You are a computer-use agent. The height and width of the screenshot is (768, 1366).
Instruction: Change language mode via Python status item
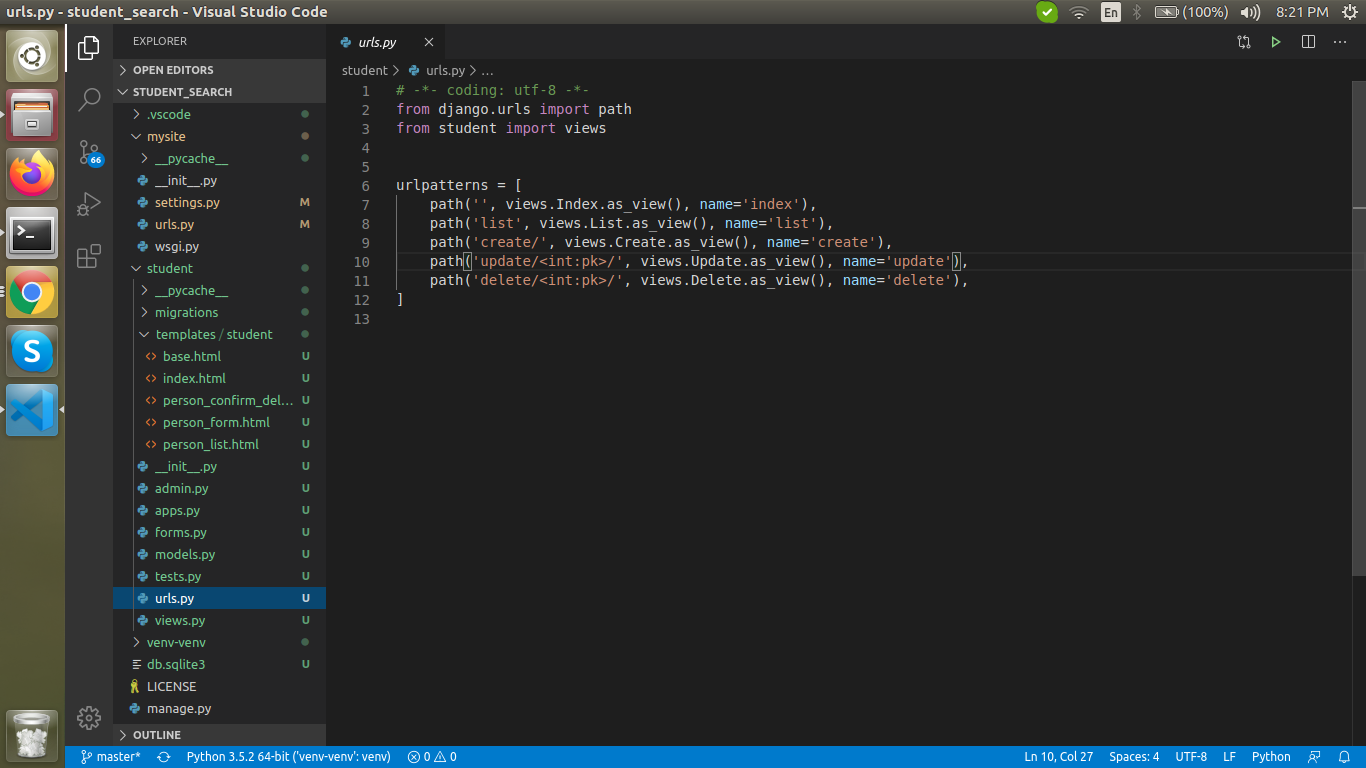pyautogui.click(x=1271, y=757)
